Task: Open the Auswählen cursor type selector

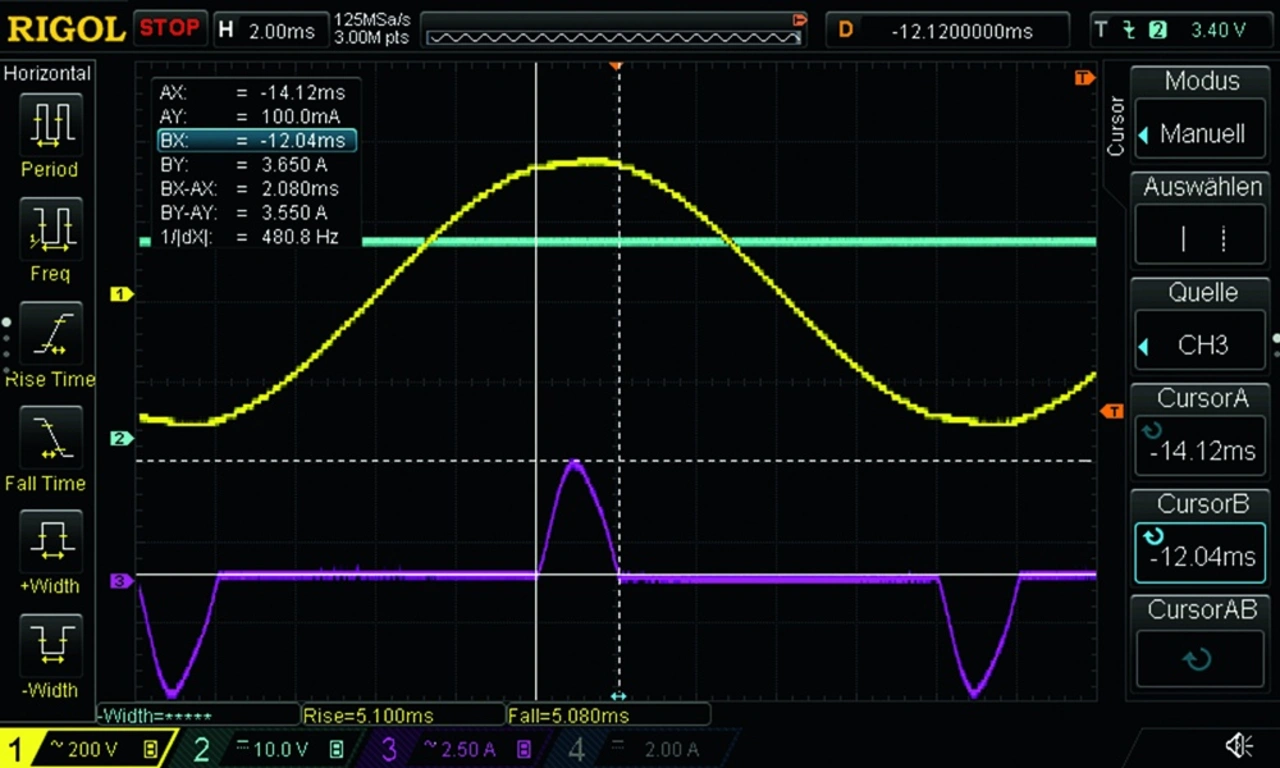Action: 1202,238
